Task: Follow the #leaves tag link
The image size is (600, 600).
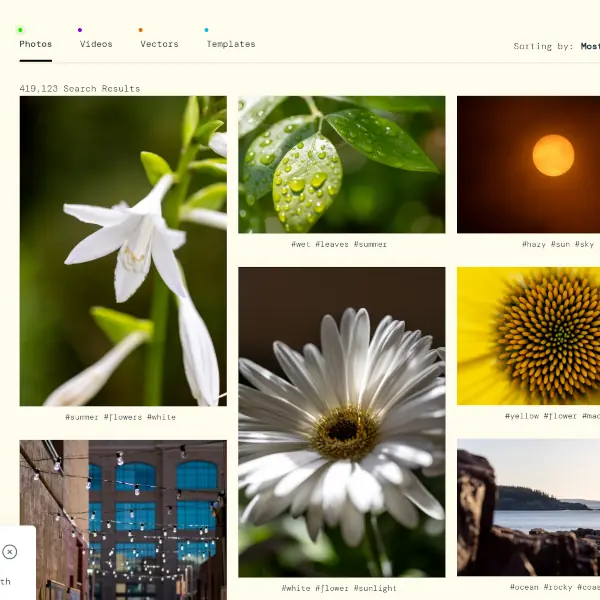Action: [x=331, y=244]
